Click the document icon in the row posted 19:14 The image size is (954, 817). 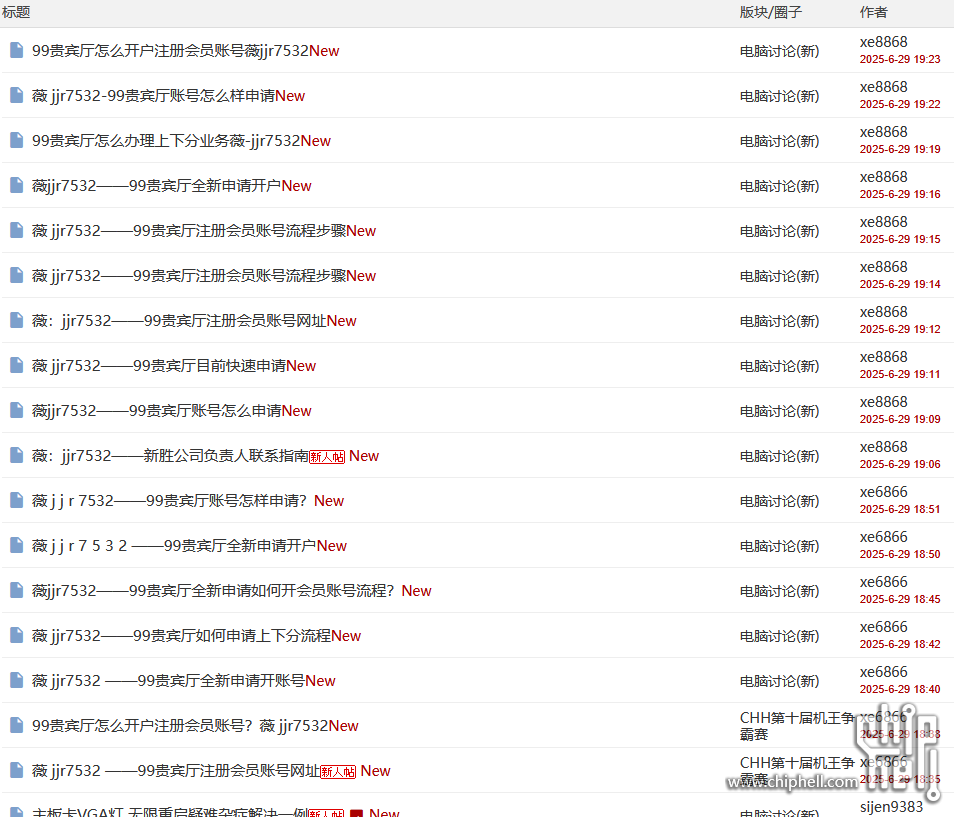coord(16,275)
